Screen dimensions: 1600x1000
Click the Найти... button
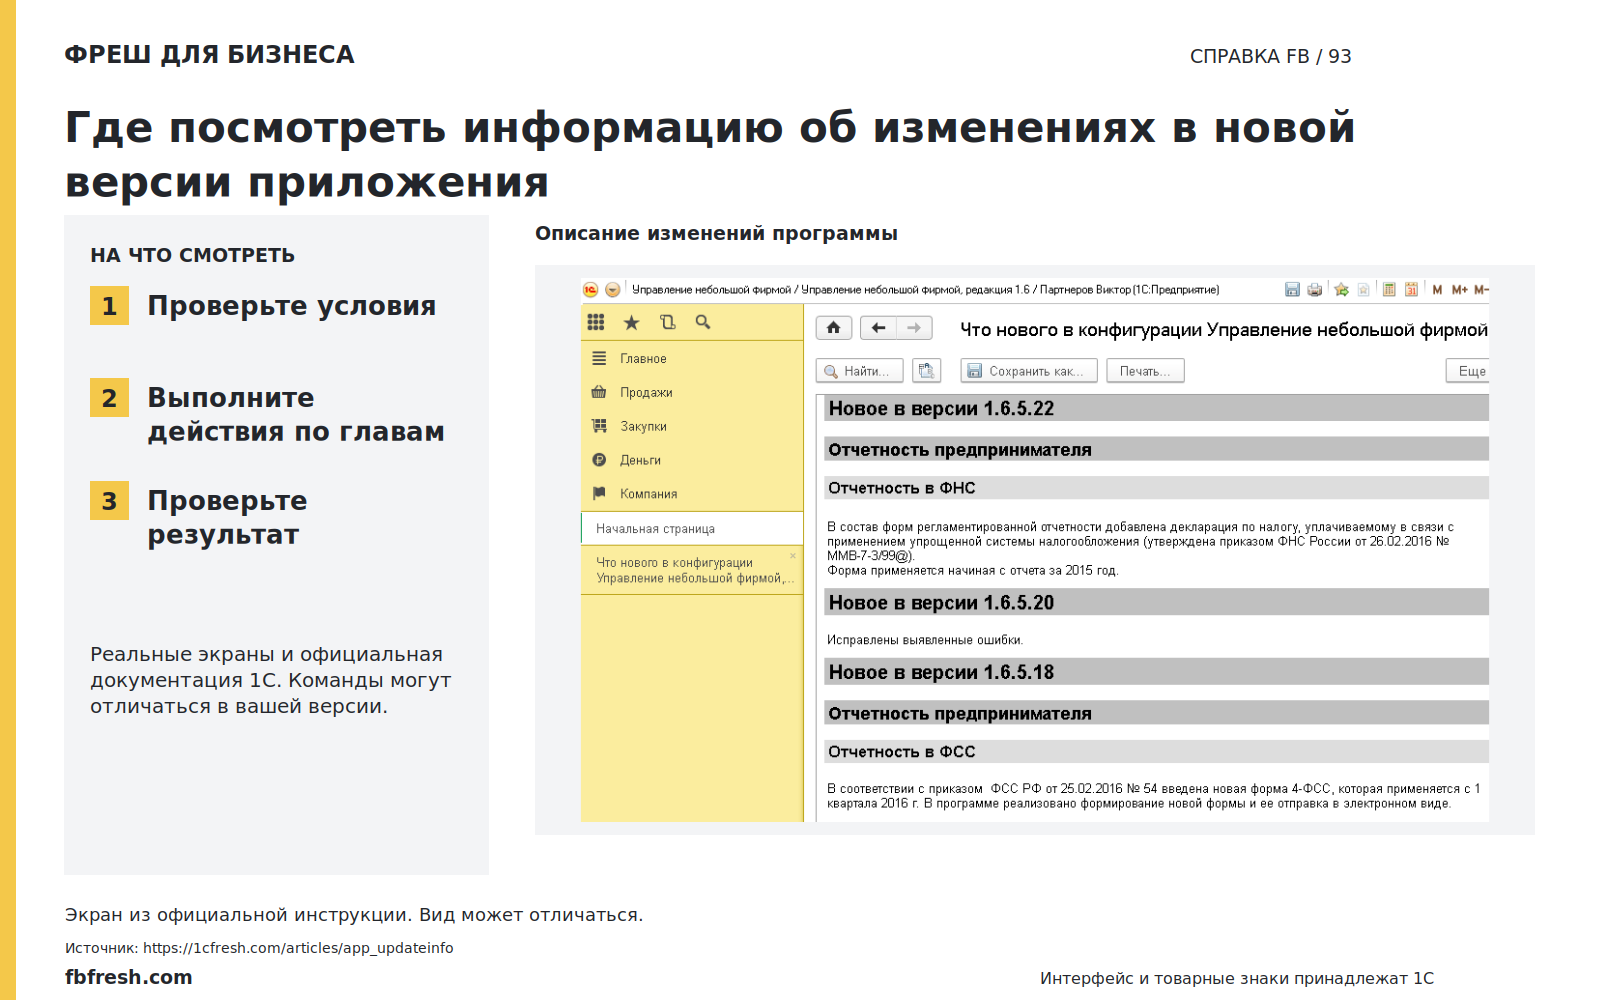[860, 371]
